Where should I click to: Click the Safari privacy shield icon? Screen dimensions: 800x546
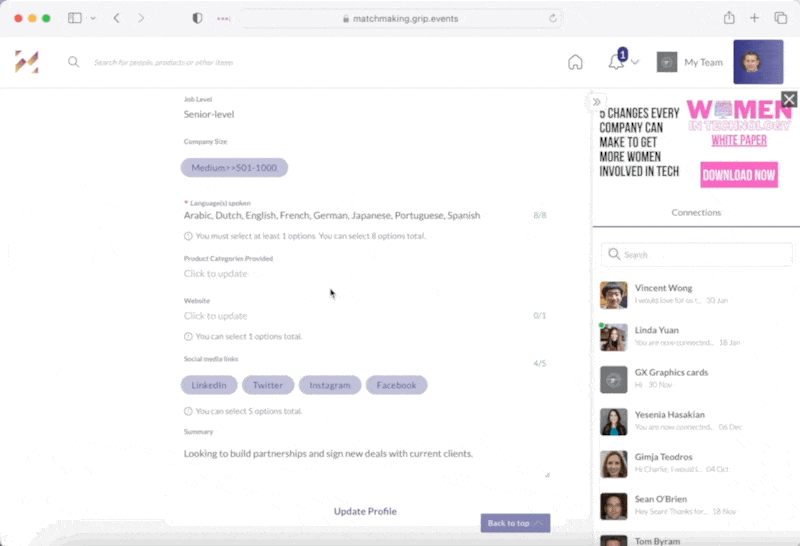pos(197,18)
